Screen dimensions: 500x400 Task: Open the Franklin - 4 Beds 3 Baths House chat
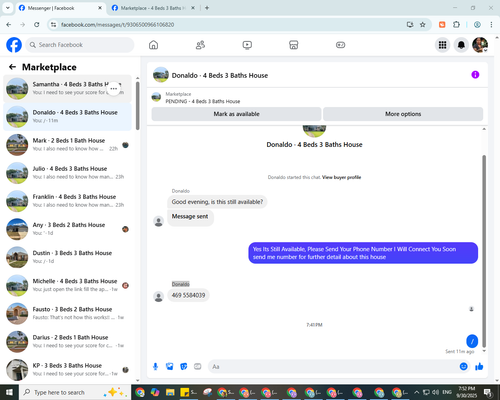point(67,201)
